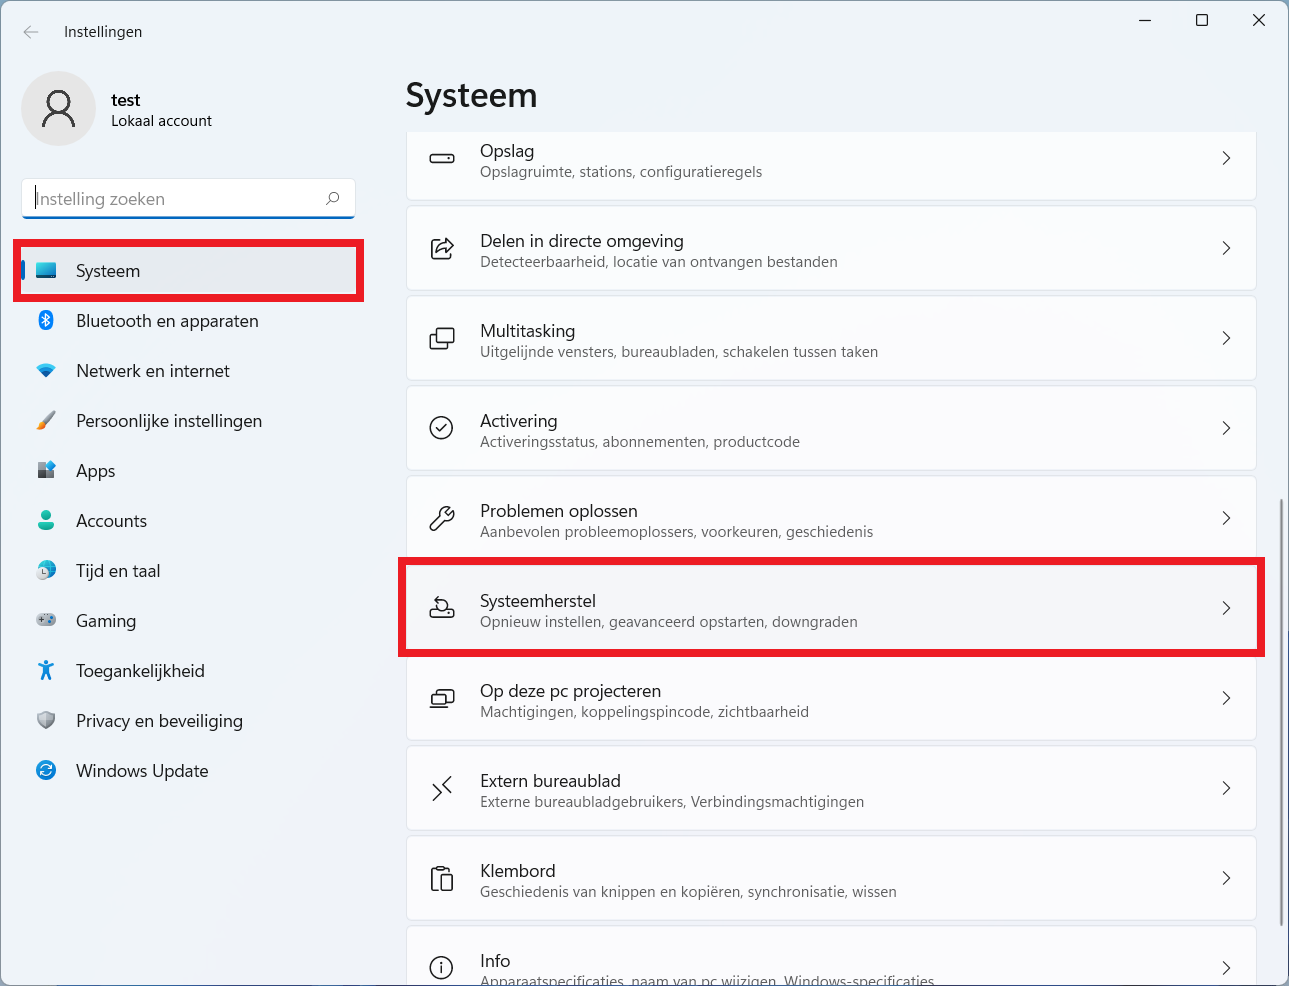This screenshot has width=1289, height=986.
Task: Open the Accounts section
Action: (x=188, y=520)
